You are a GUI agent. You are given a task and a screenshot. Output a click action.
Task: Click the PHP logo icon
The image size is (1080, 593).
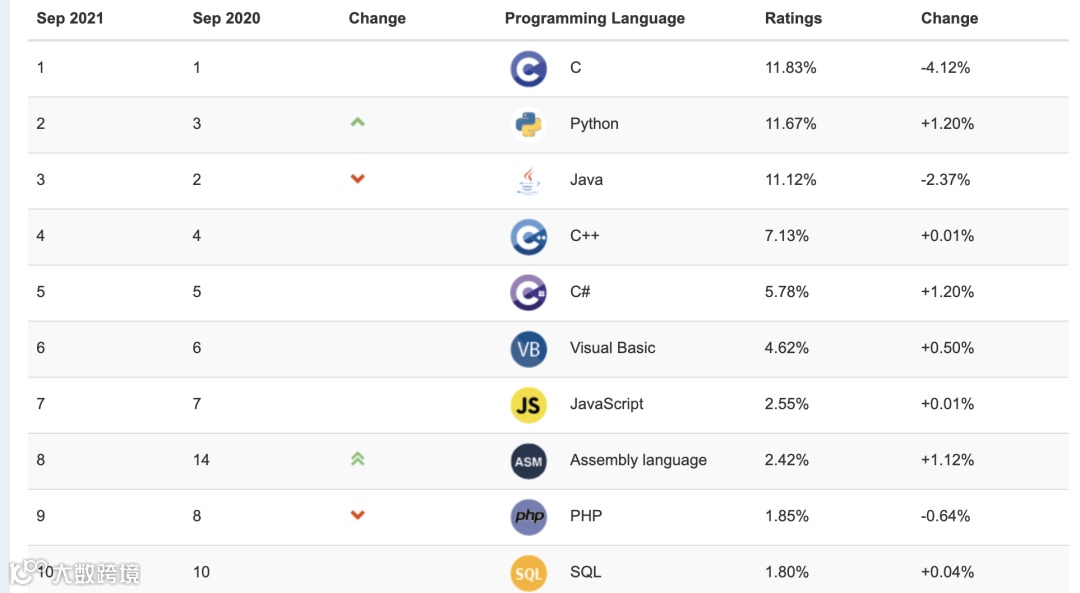coord(528,516)
